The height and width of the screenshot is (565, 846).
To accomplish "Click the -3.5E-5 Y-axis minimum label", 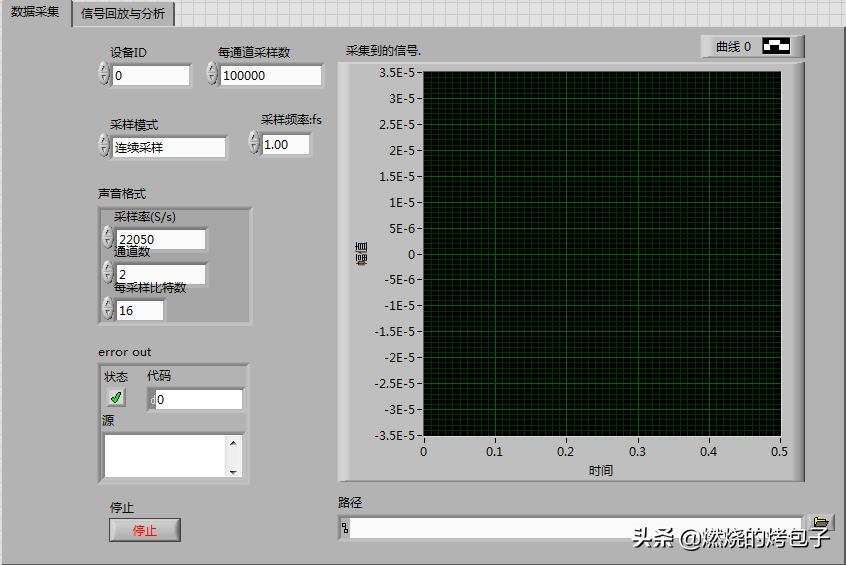I will pyautogui.click(x=394, y=435).
